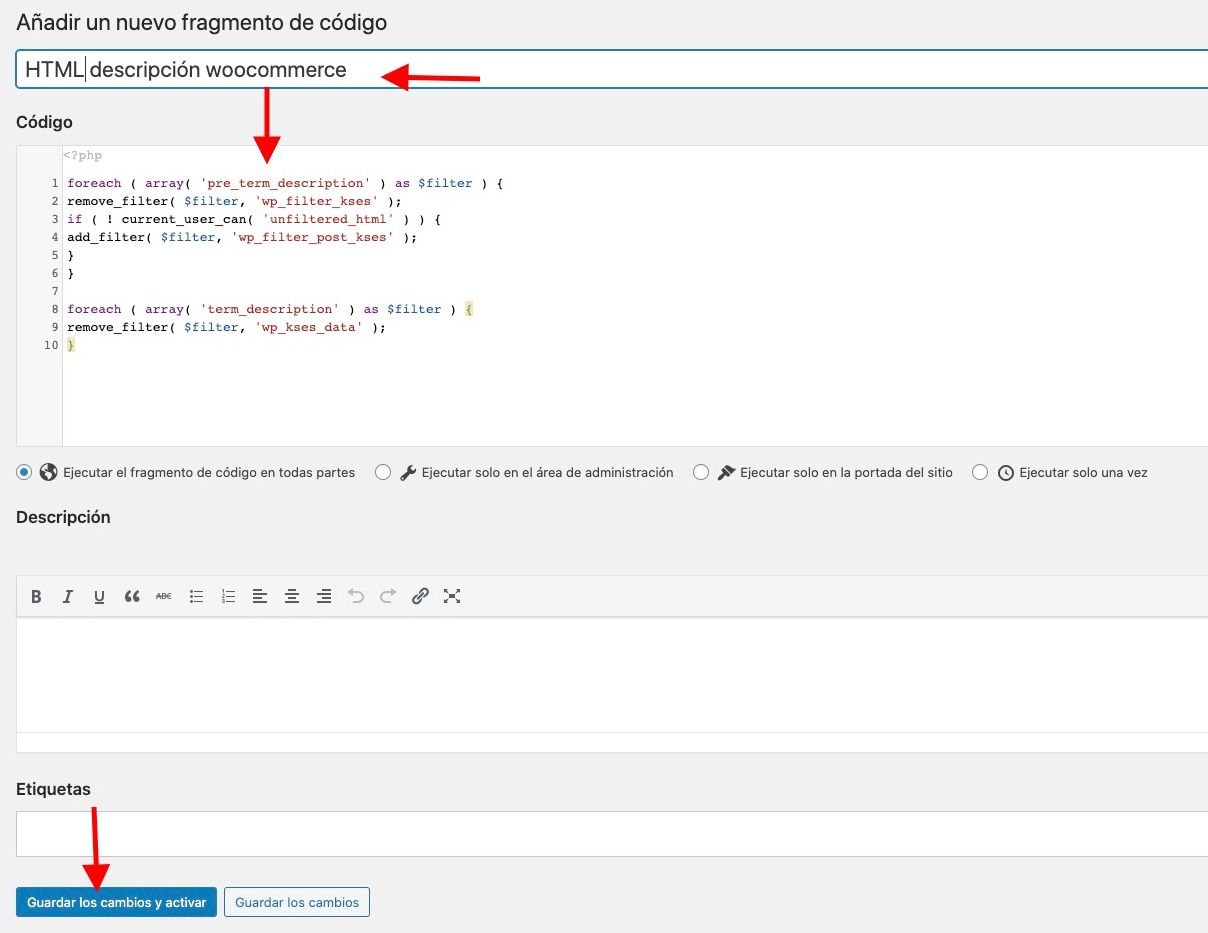This screenshot has height=933, width=1208.
Task: Click inside the description text area
Action: (x=612, y=675)
